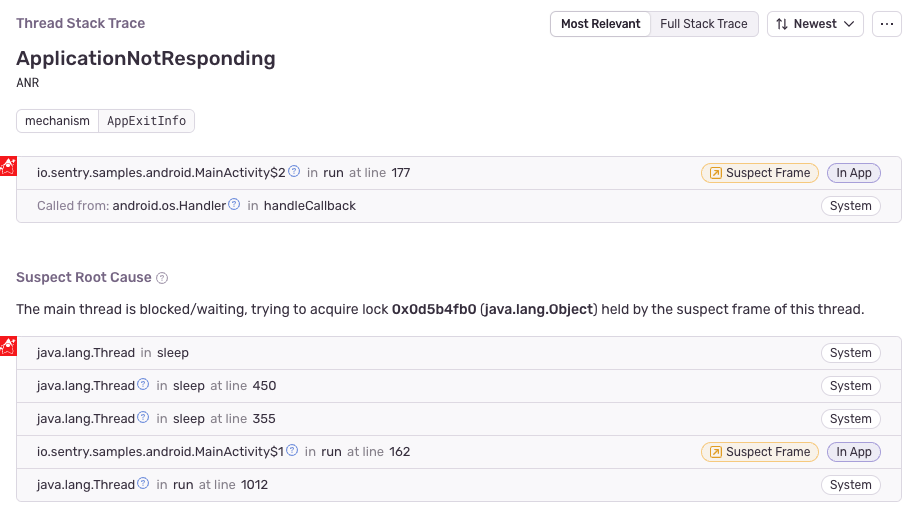Switch to Full Stack Trace view
Viewport: 908px width, 529px height.
tap(704, 24)
